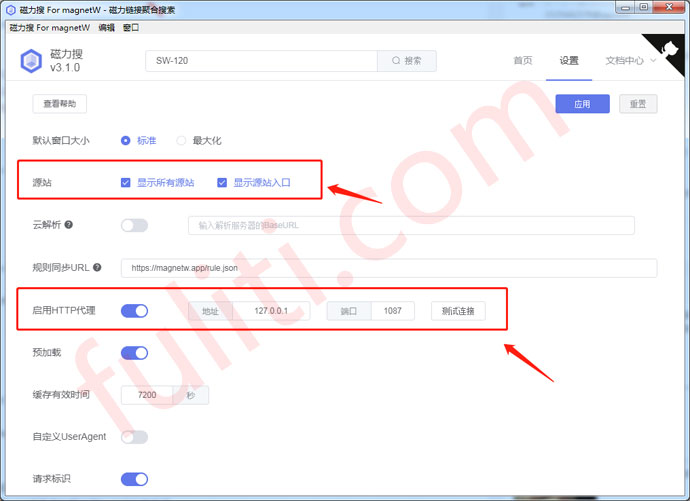Uncheck the 显示源站入口 checkbox
Viewport: 690px width, 501px height.
click(223, 183)
